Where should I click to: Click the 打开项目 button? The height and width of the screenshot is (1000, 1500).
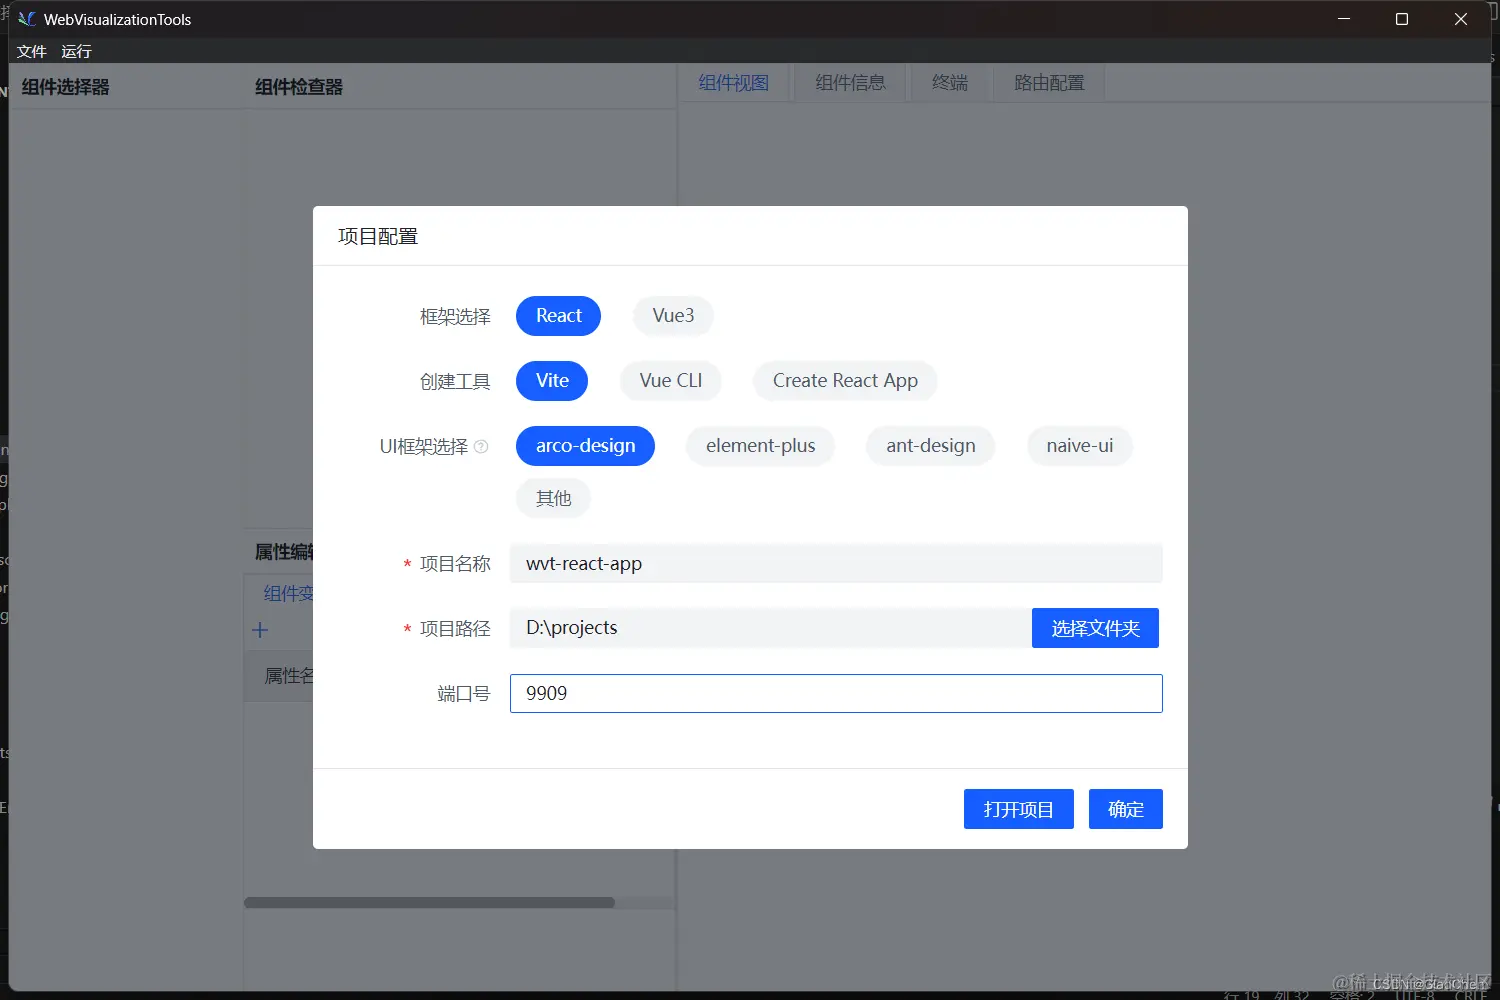tap(1018, 809)
